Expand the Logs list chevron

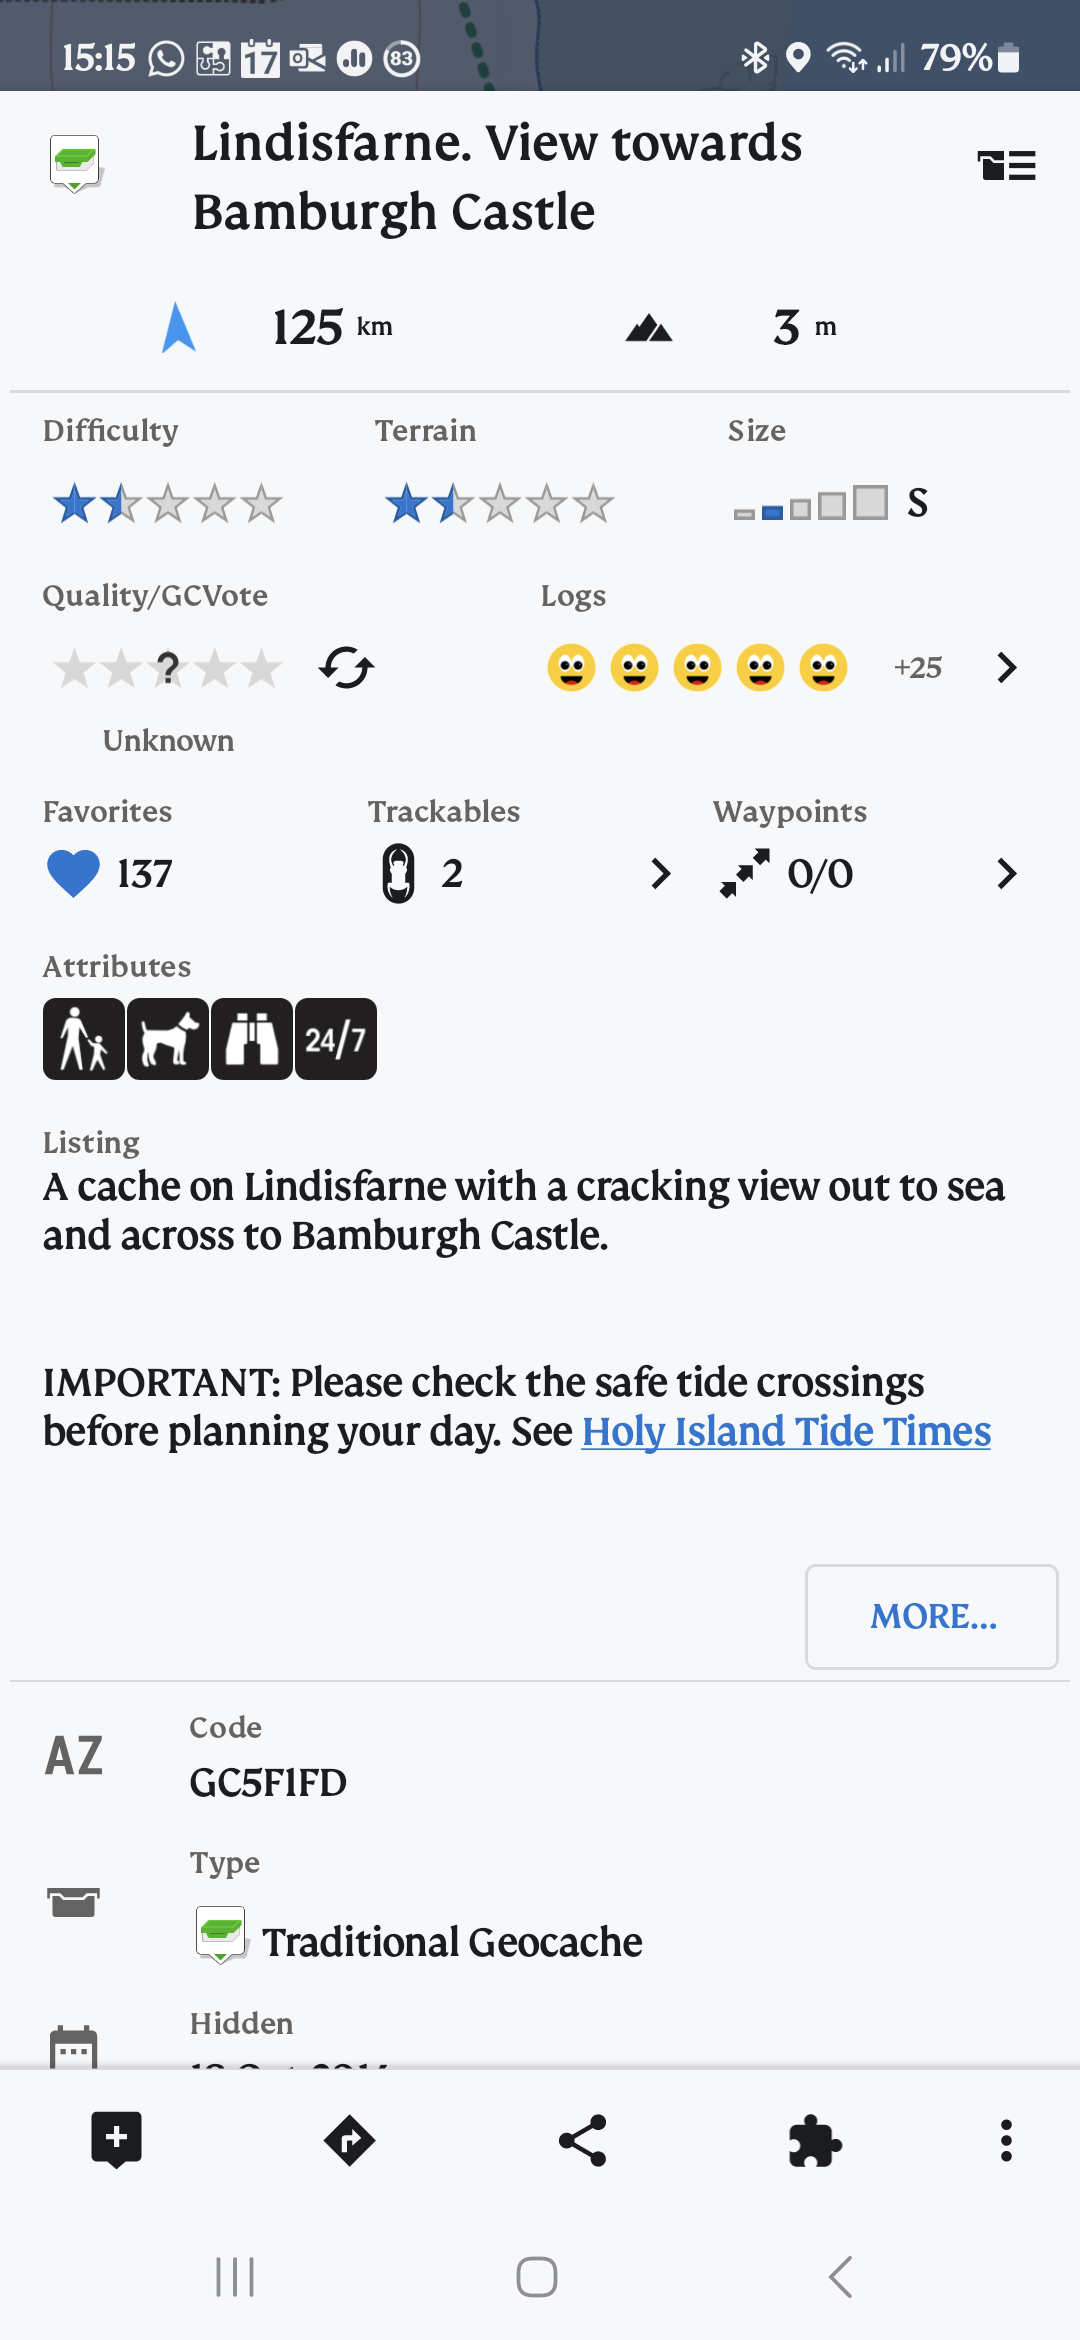1007,668
